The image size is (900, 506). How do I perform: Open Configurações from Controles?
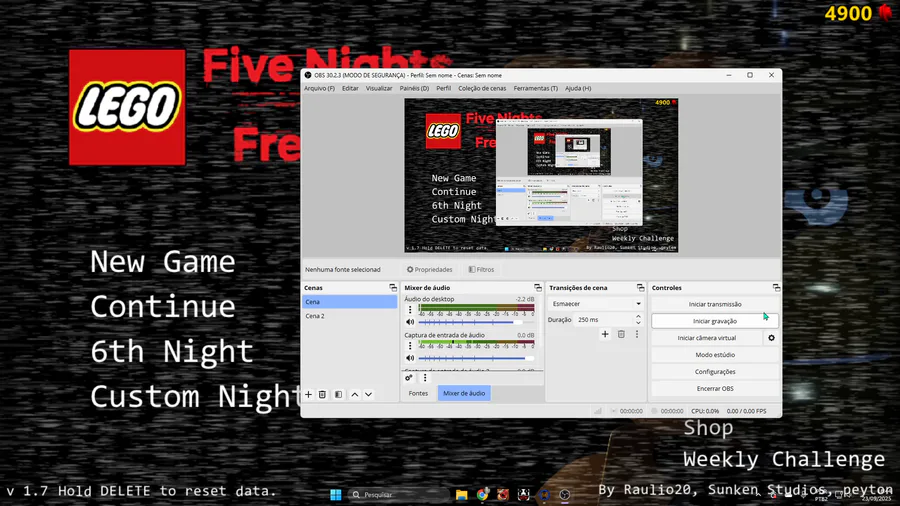(715, 372)
